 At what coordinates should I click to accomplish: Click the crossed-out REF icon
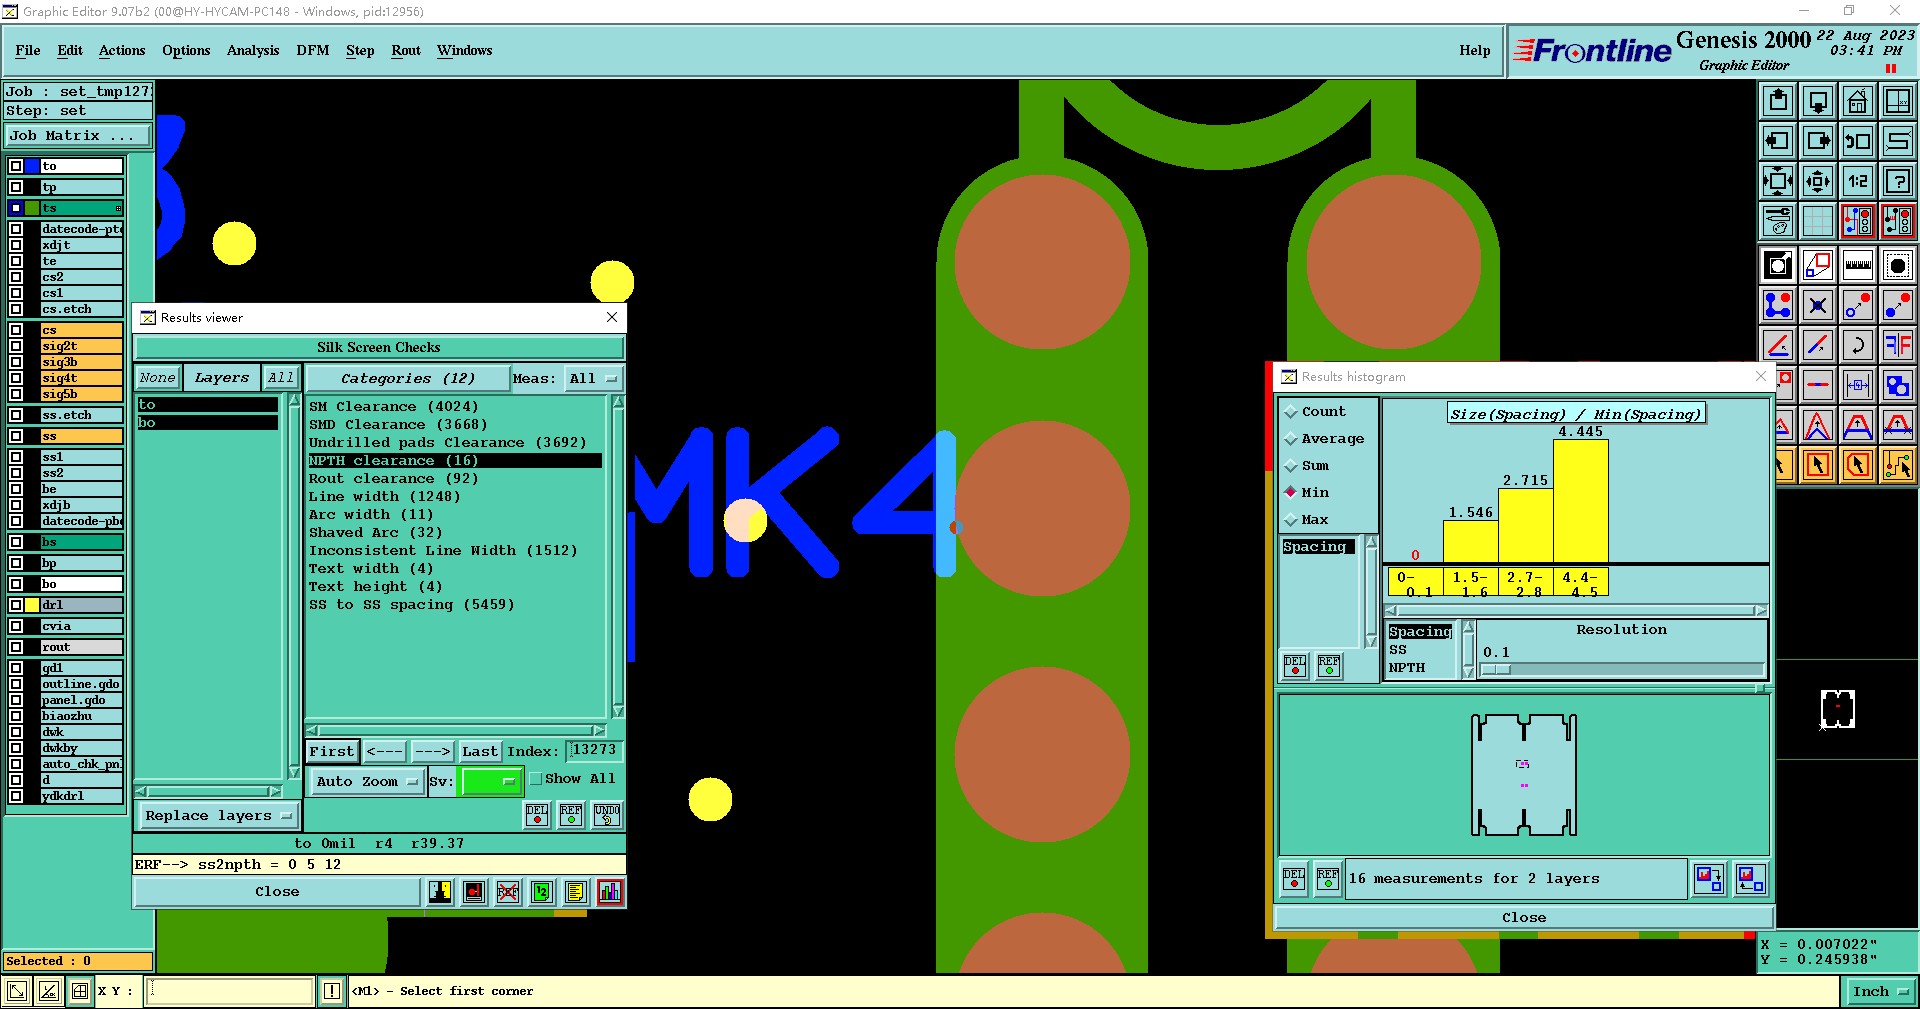click(508, 892)
